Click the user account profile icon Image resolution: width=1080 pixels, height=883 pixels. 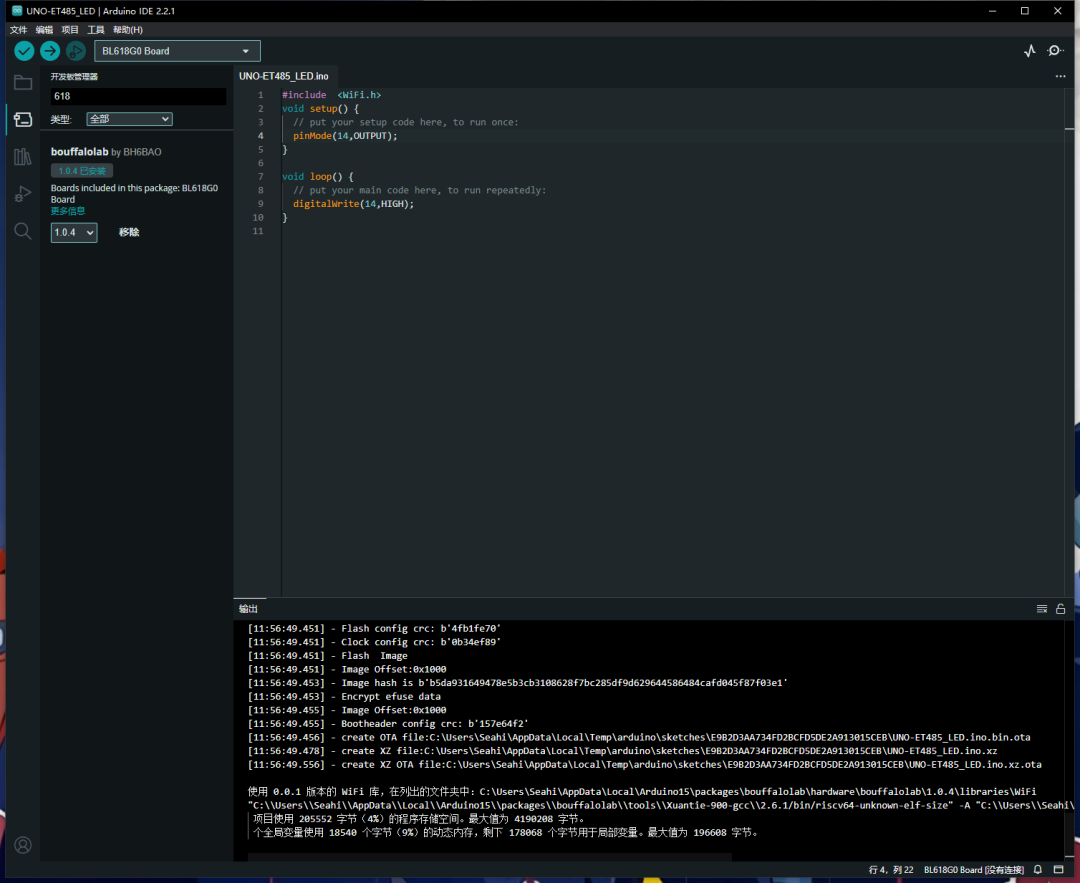pos(23,845)
